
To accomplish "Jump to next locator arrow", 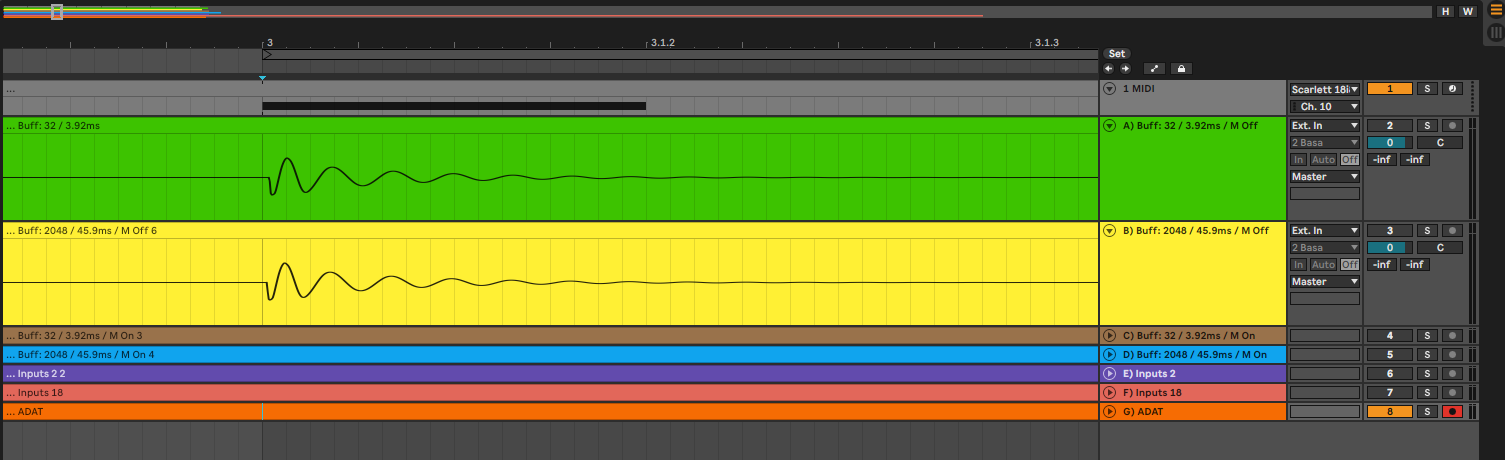I will (x=1125, y=69).
